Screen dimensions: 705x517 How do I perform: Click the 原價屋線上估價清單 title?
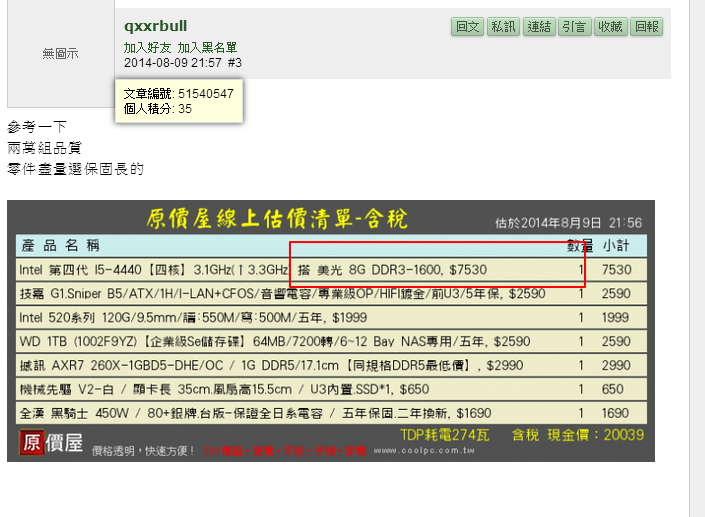[277, 218]
